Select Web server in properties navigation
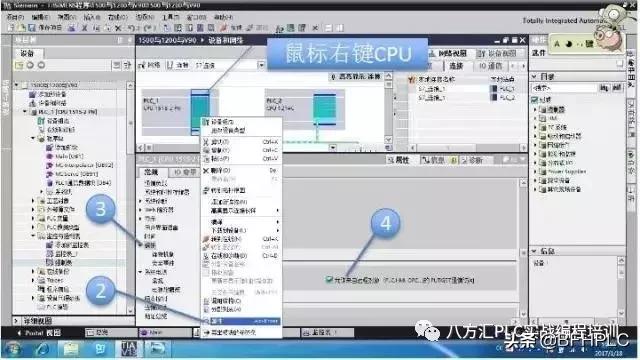Image resolution: width=640 pixels, height=360 pixels. [x=159, y=210]
